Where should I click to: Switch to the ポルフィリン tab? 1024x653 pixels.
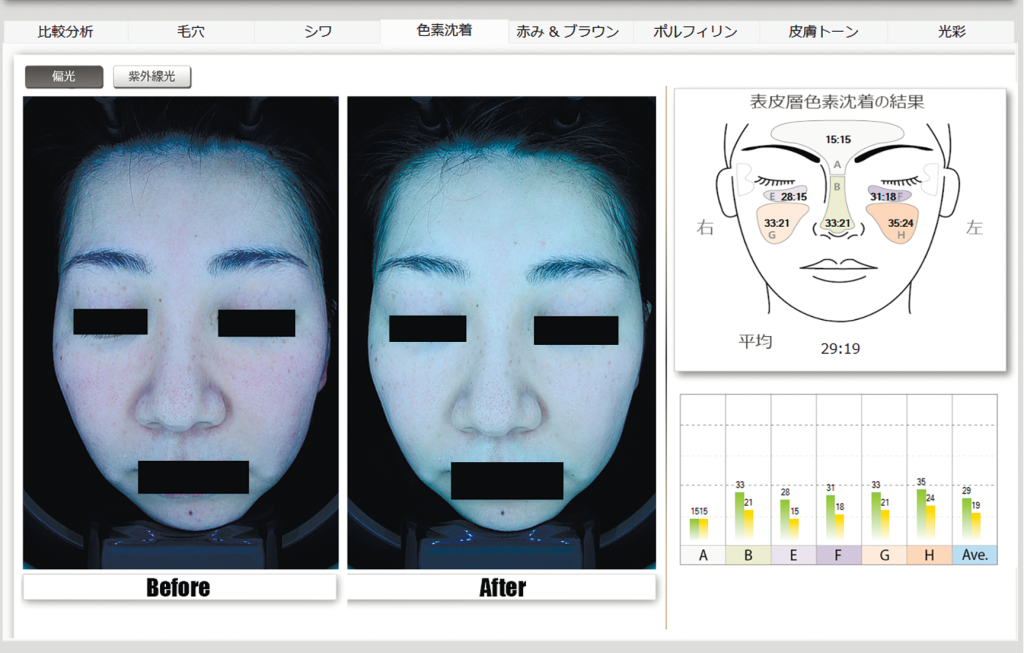[x=695, y=32]
